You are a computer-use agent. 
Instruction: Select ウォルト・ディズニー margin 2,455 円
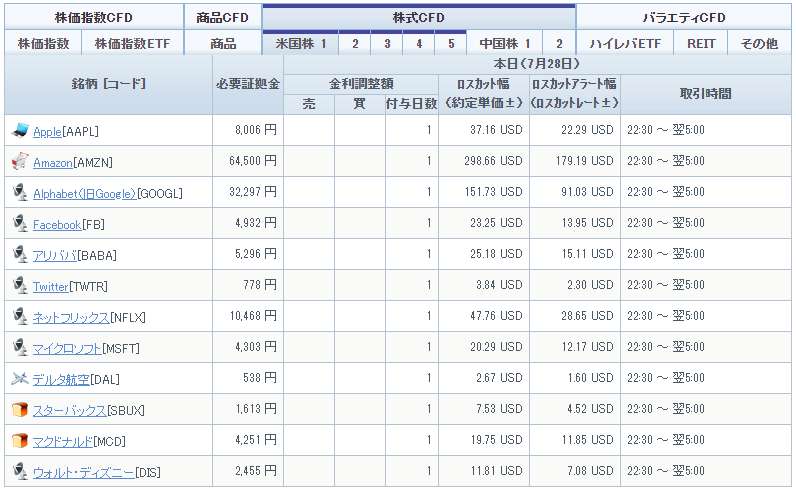(256, 471)
